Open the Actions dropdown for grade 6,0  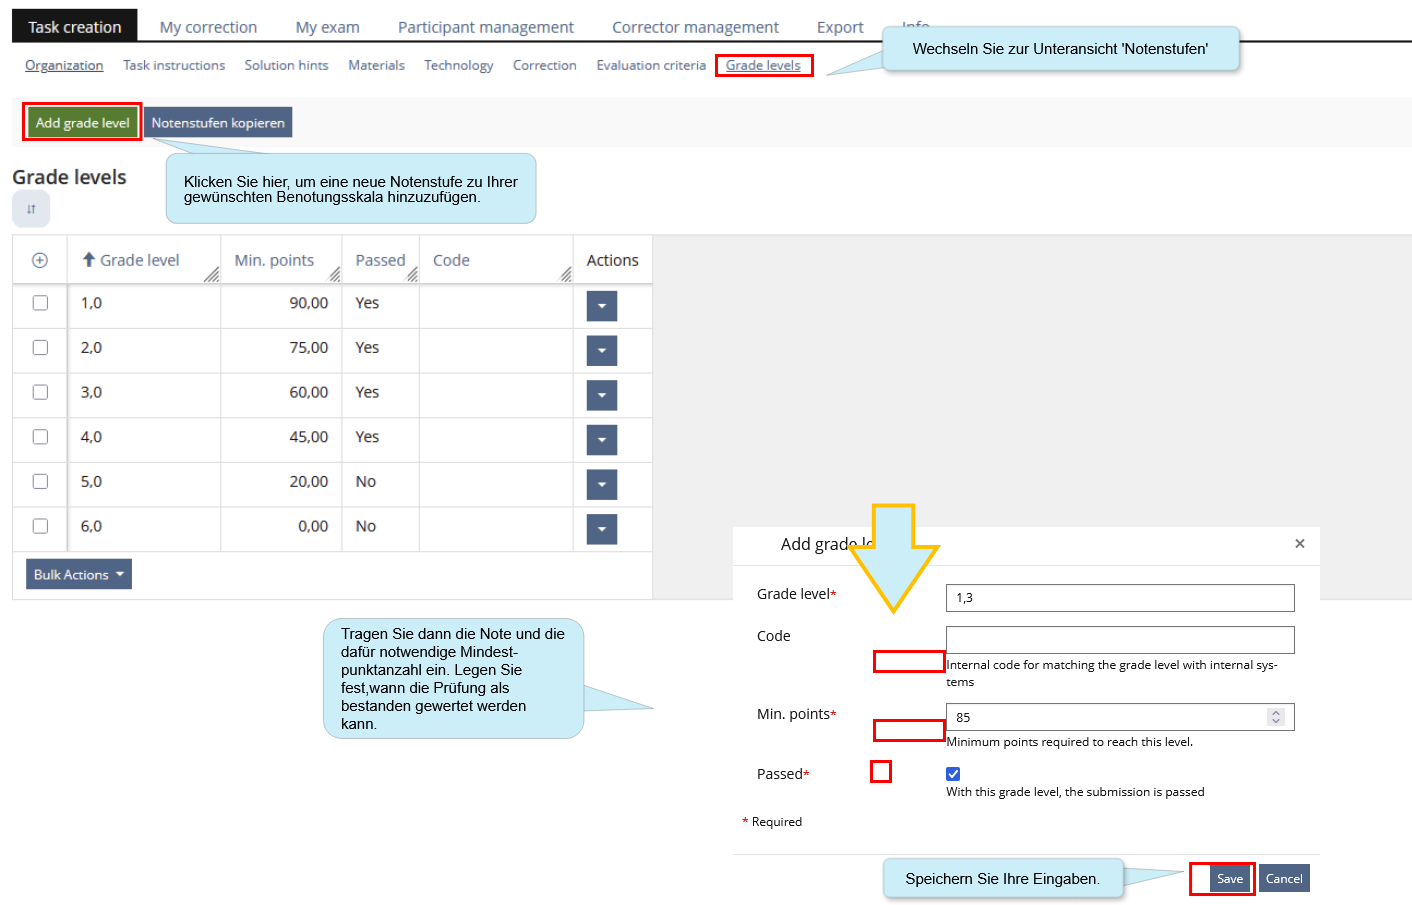pyautogui.click(x=601, y=529)
